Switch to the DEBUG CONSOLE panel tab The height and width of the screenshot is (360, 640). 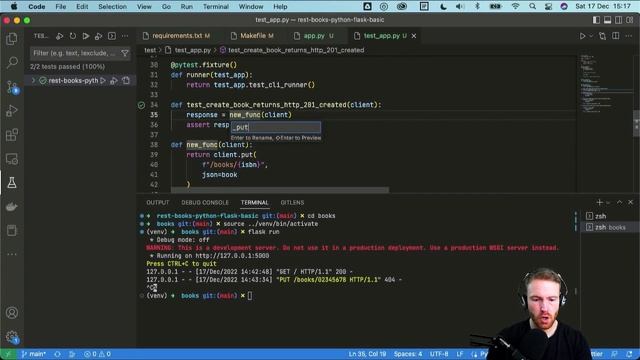click(205, 202)
